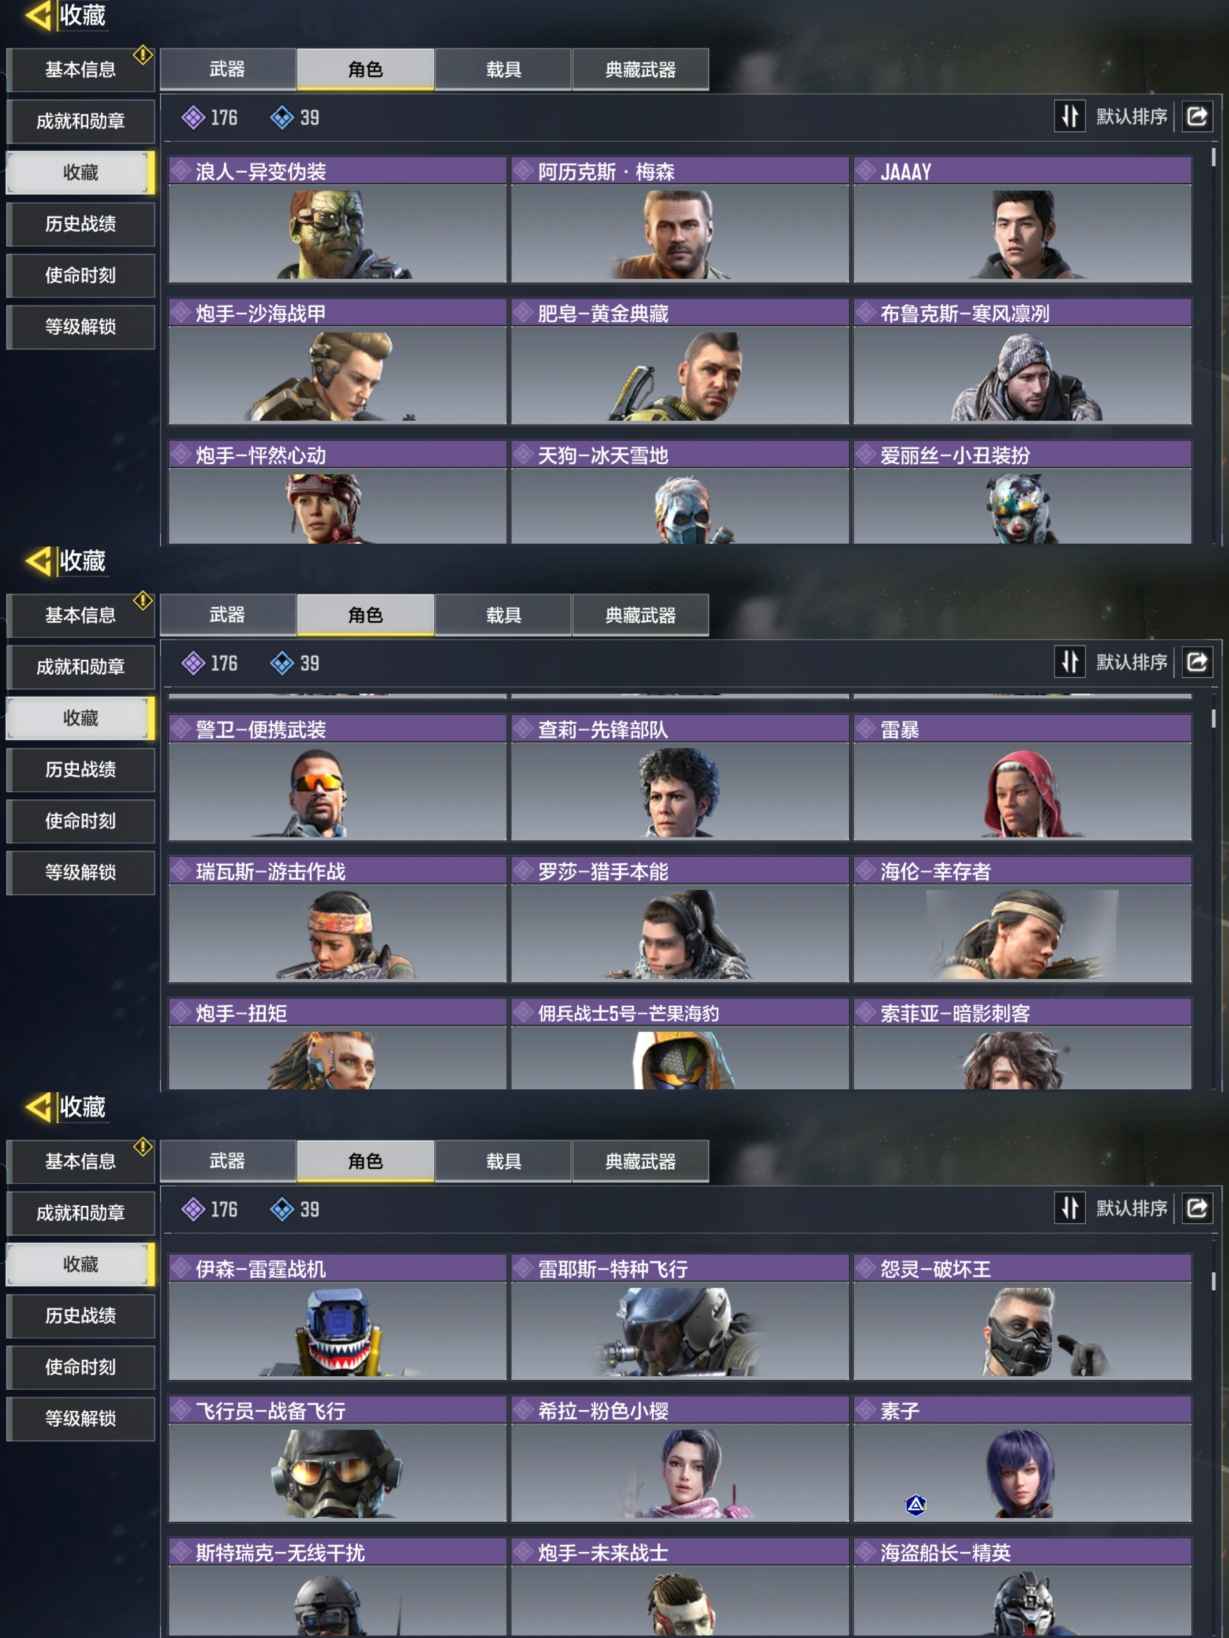
Task: Select the 希拉-粉色小樱 character card
Action: [679, 1459]
